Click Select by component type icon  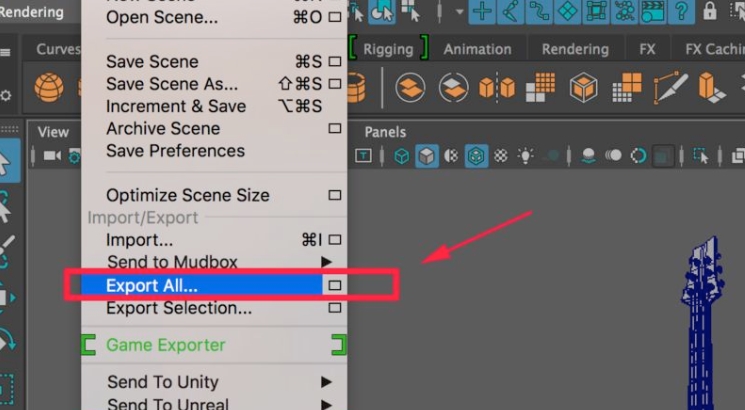pos(411,11)
